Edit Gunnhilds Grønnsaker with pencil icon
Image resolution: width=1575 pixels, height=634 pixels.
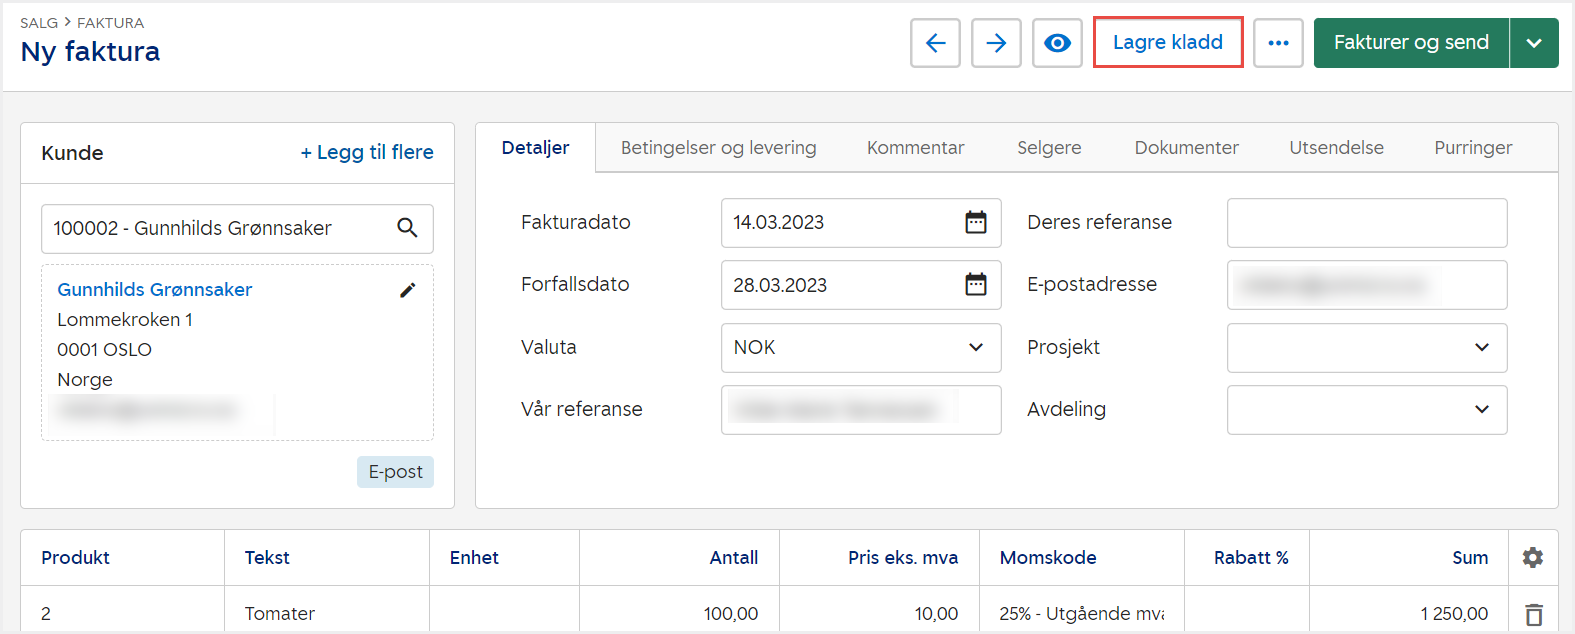pos(408,290)
